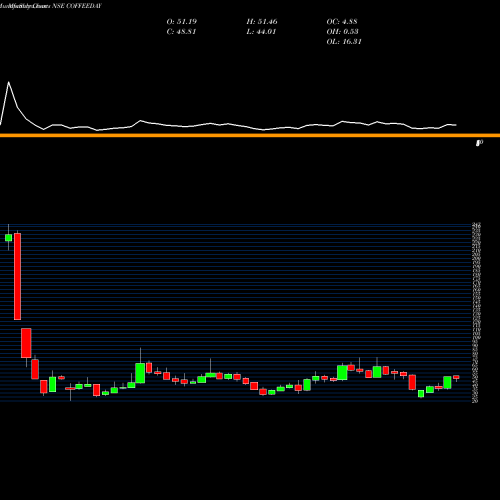Click the OC: 4.88 reading
Screen dimensions: 500x500
[342, 22]
